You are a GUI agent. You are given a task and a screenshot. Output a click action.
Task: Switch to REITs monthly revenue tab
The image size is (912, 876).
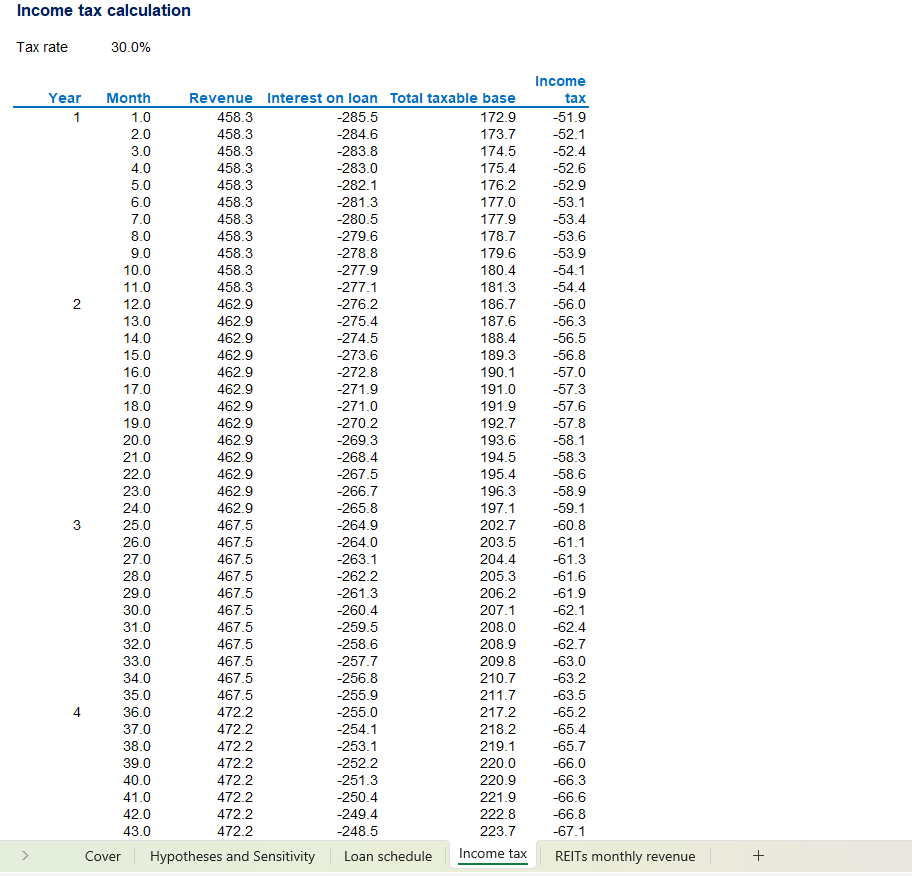point(624,856)
